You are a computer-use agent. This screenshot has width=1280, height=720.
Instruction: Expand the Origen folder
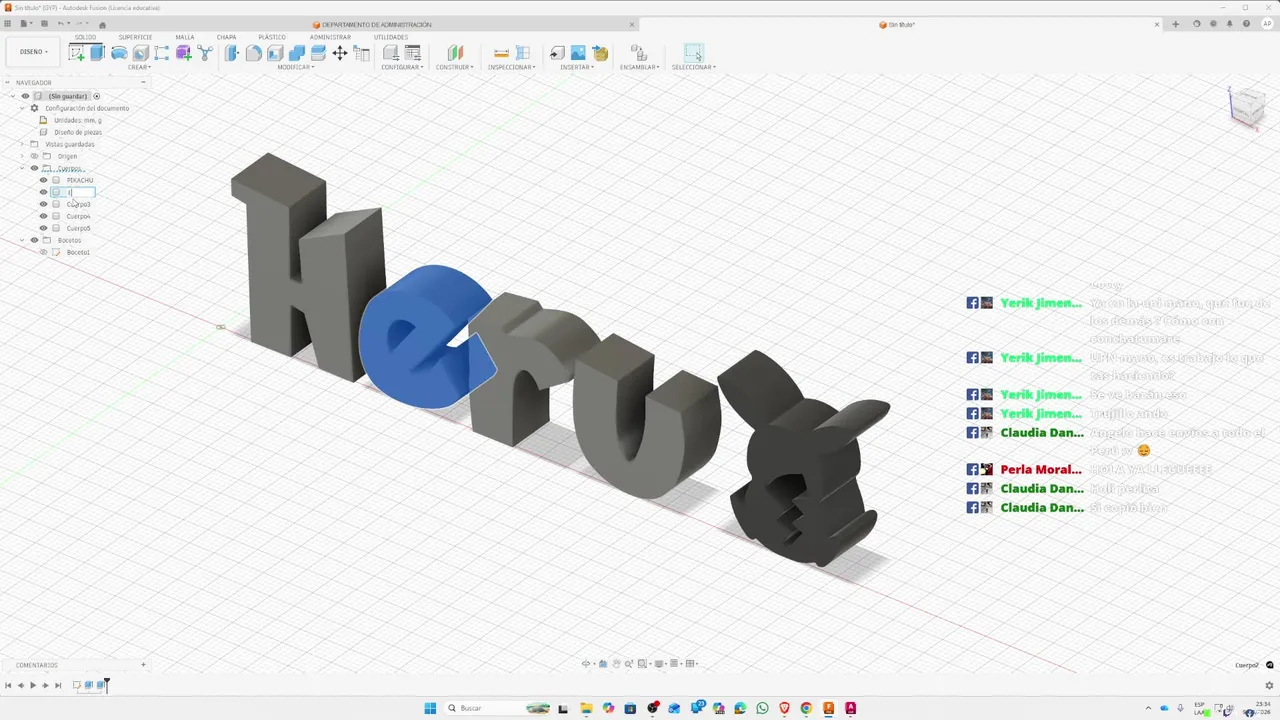(x=22, y=156)
